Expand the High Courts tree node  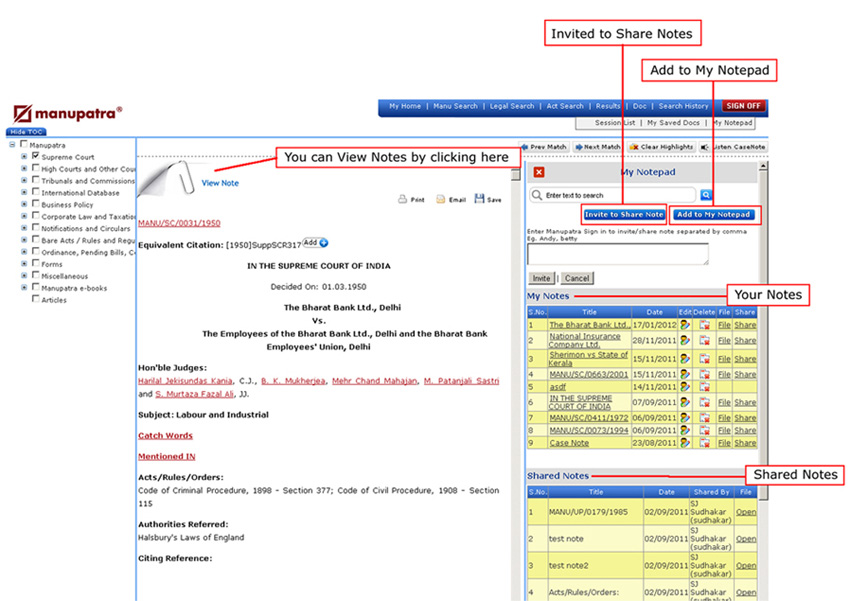[24, 169]
